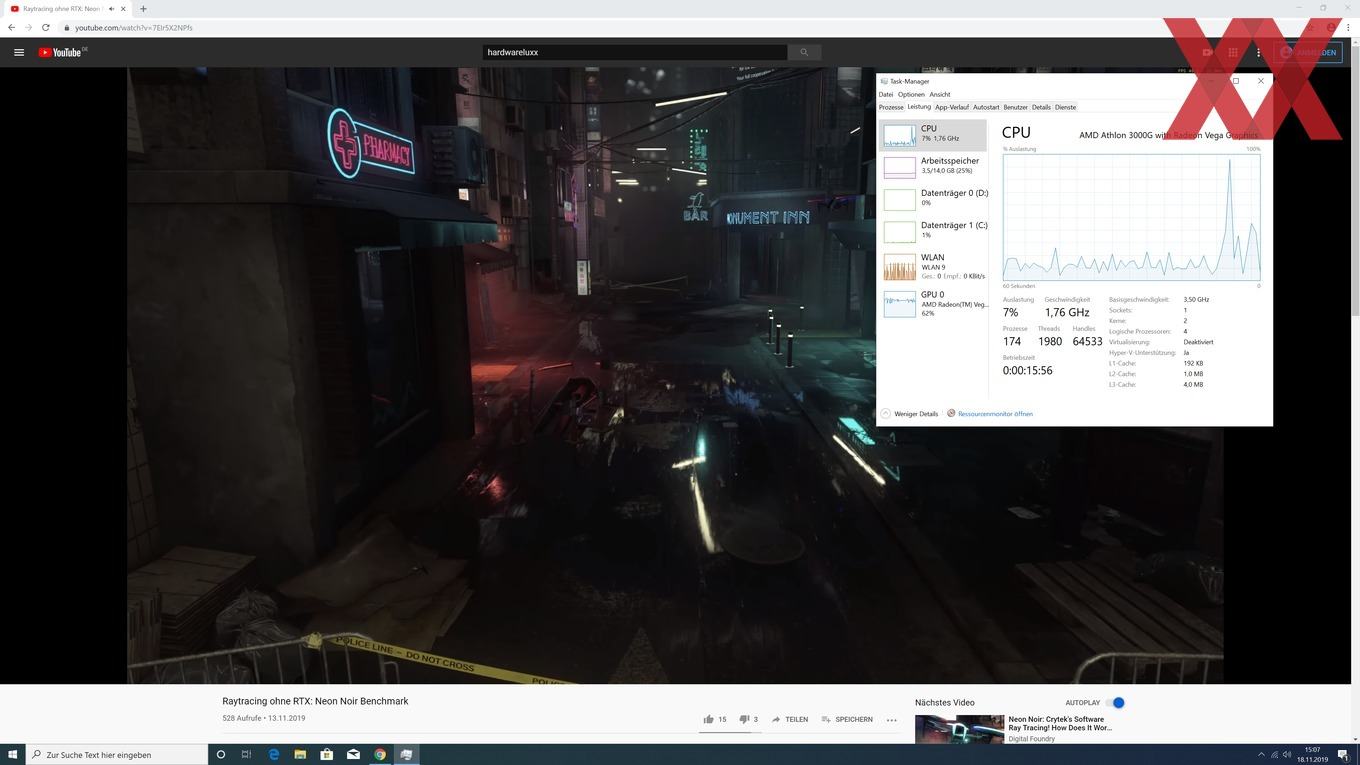The width and height of the screenshot is (1360, 765).
Task: Click the volume icon in system tray
Action: tap(1289, 755)
